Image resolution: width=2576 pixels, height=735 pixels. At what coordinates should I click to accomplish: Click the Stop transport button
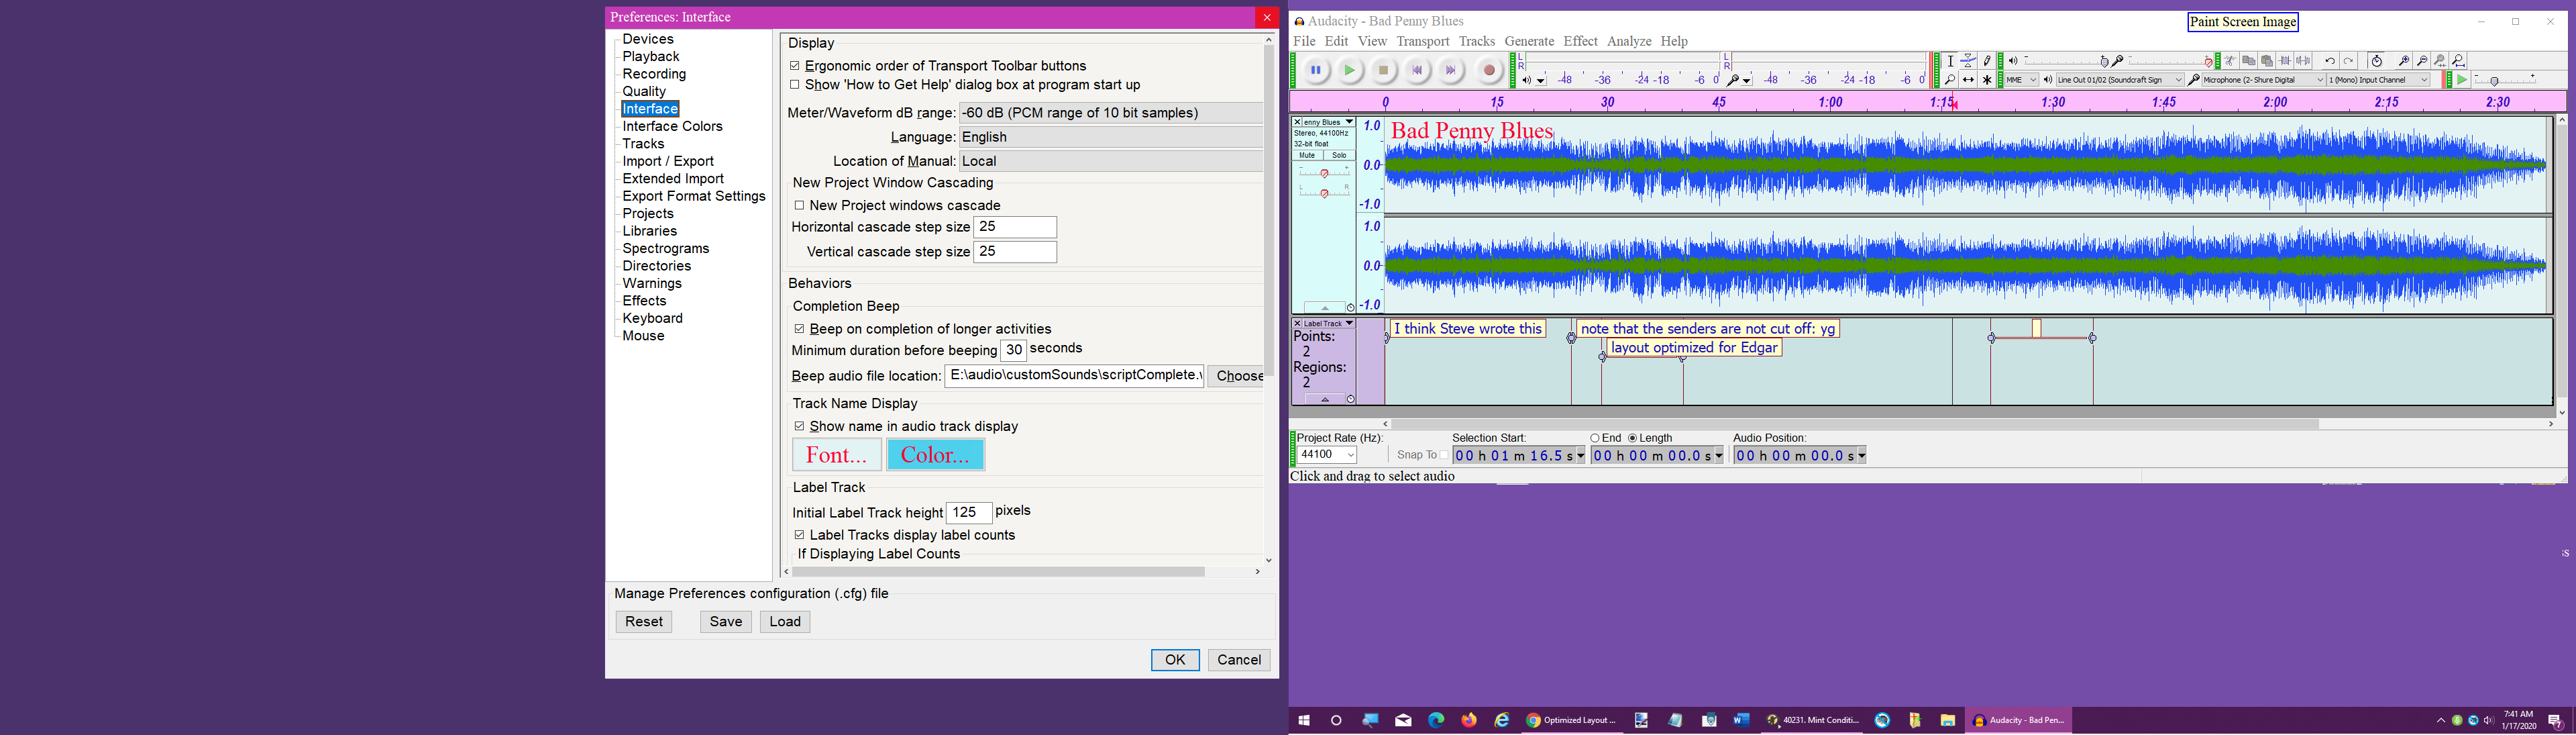[1384, 70]
